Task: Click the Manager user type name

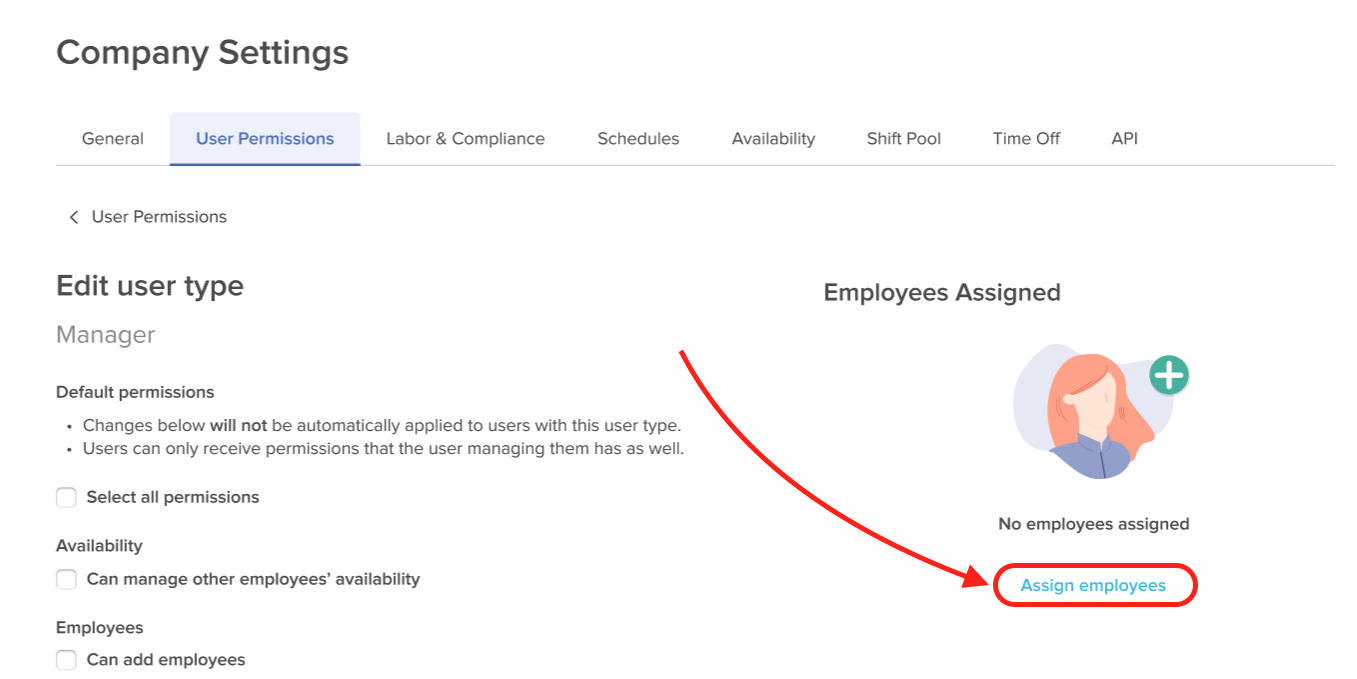Action: coord(106,335)
